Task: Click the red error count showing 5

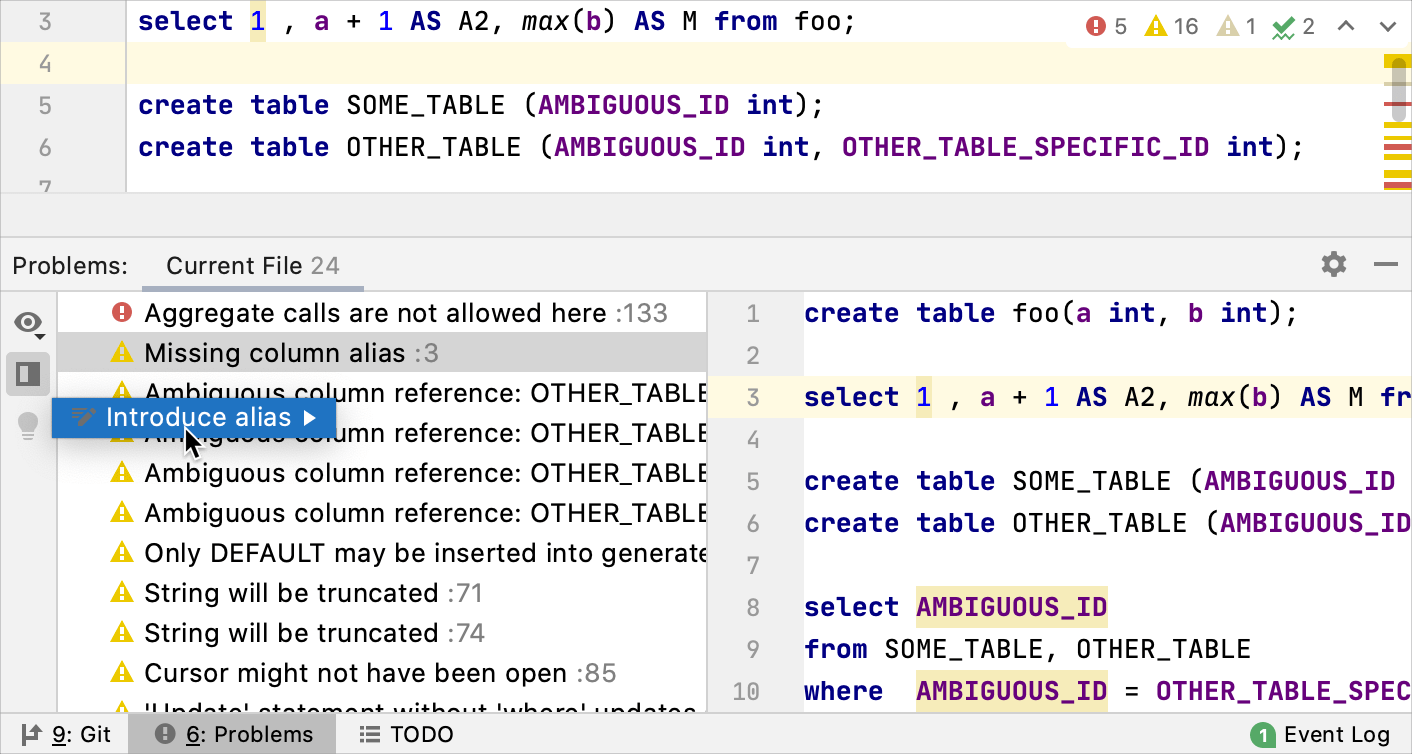Action: [x=1105, y=26]
